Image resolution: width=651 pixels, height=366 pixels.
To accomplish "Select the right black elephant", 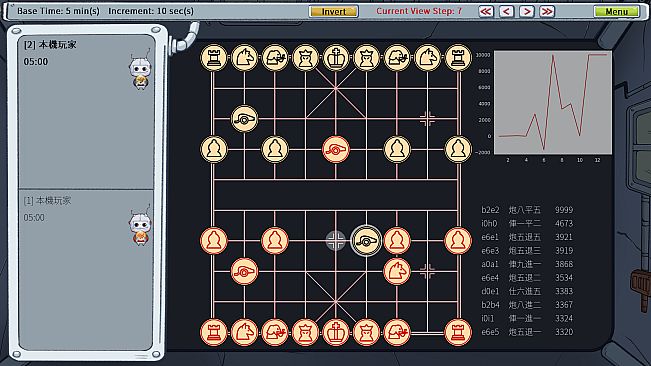I will (x=397, y=57).
